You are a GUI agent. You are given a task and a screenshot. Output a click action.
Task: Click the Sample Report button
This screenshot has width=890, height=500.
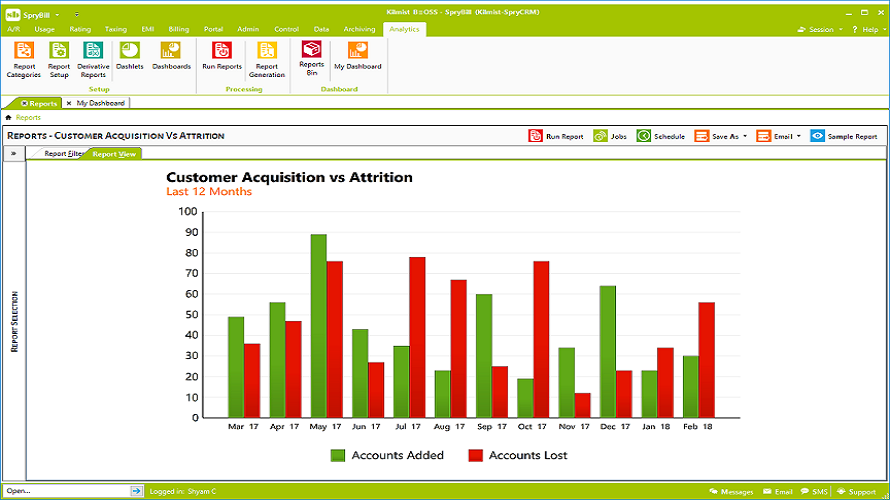click(x=844, y=136)
